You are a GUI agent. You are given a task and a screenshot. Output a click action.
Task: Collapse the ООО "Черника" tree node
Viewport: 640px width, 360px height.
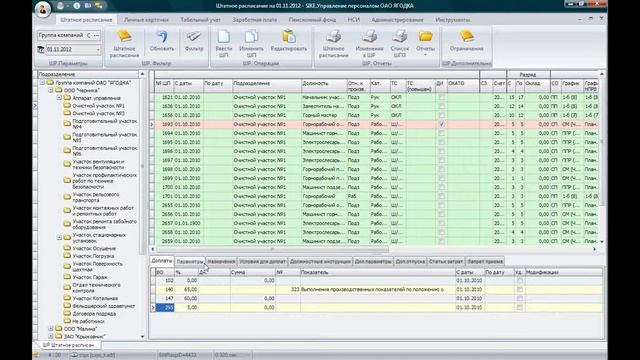pos(51,90)
